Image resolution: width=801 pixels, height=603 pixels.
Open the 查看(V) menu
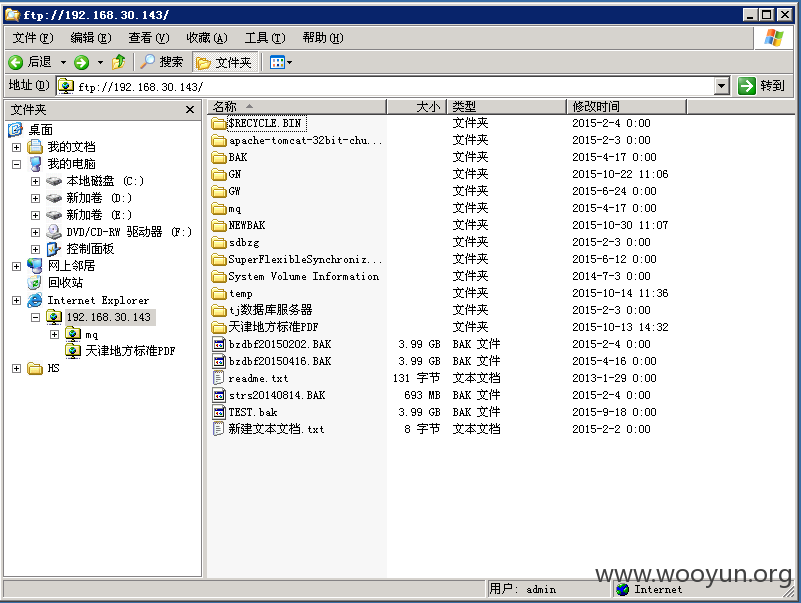pyautogui.click(x=149, y=38)
